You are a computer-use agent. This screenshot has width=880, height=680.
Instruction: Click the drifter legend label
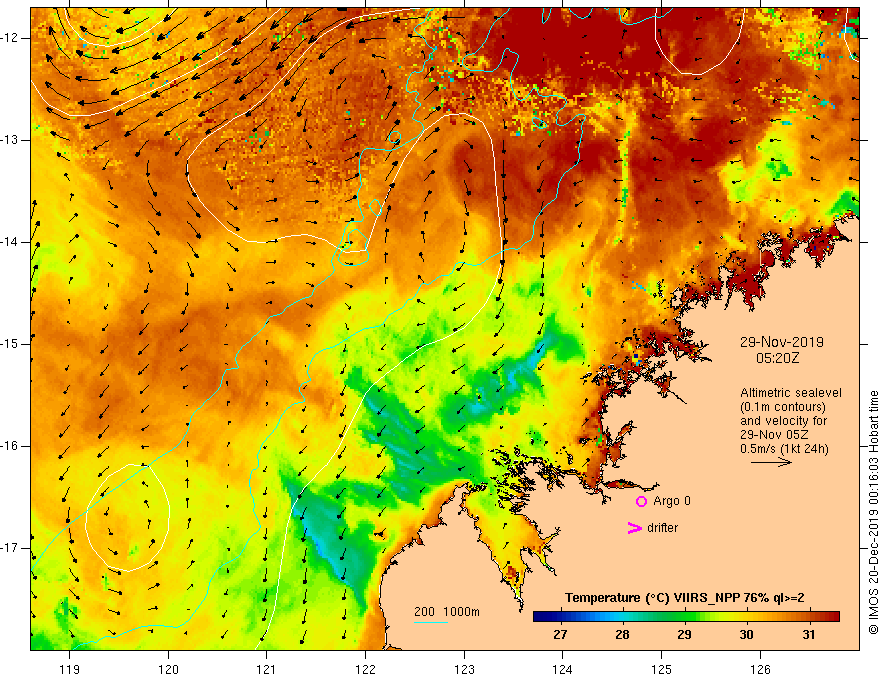tap(662, 528)
